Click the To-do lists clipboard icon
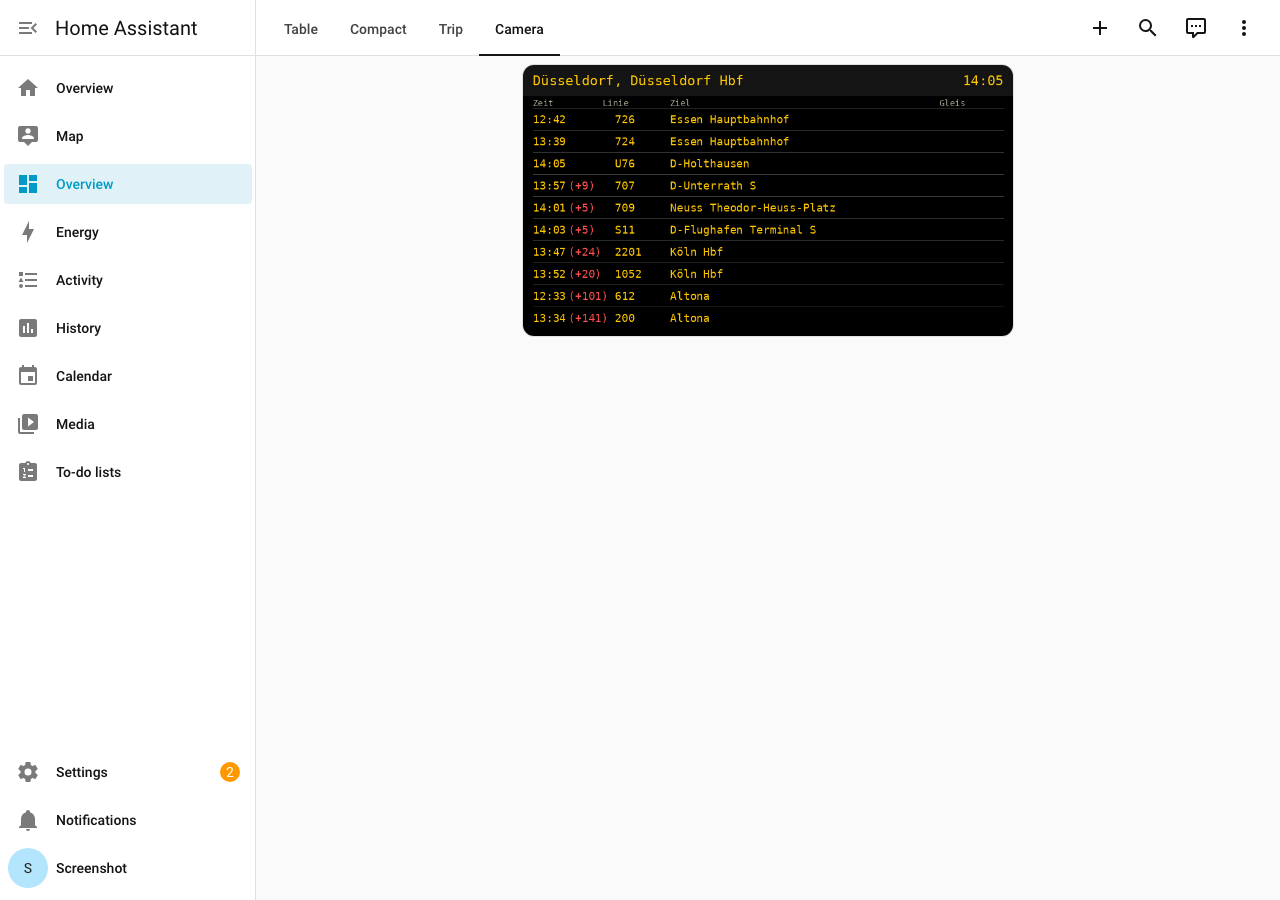 (28, 472)
